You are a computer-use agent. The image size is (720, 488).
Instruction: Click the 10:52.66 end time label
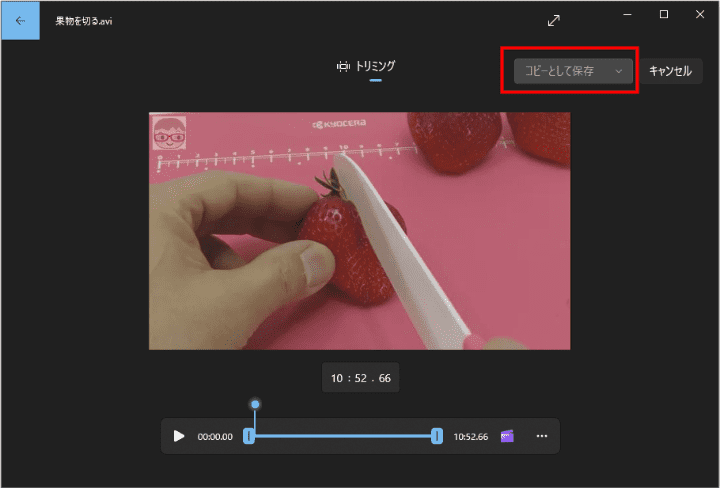[x=471, y=437]
